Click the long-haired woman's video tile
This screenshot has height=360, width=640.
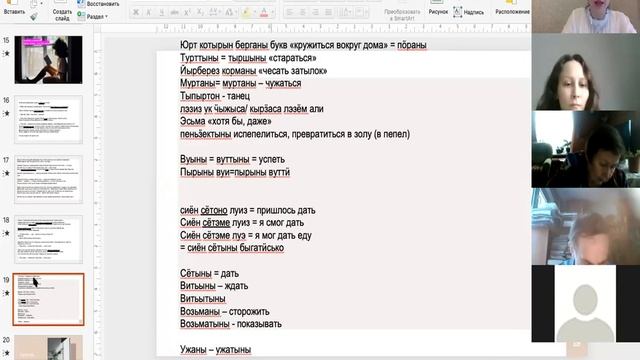click(586, 72)
